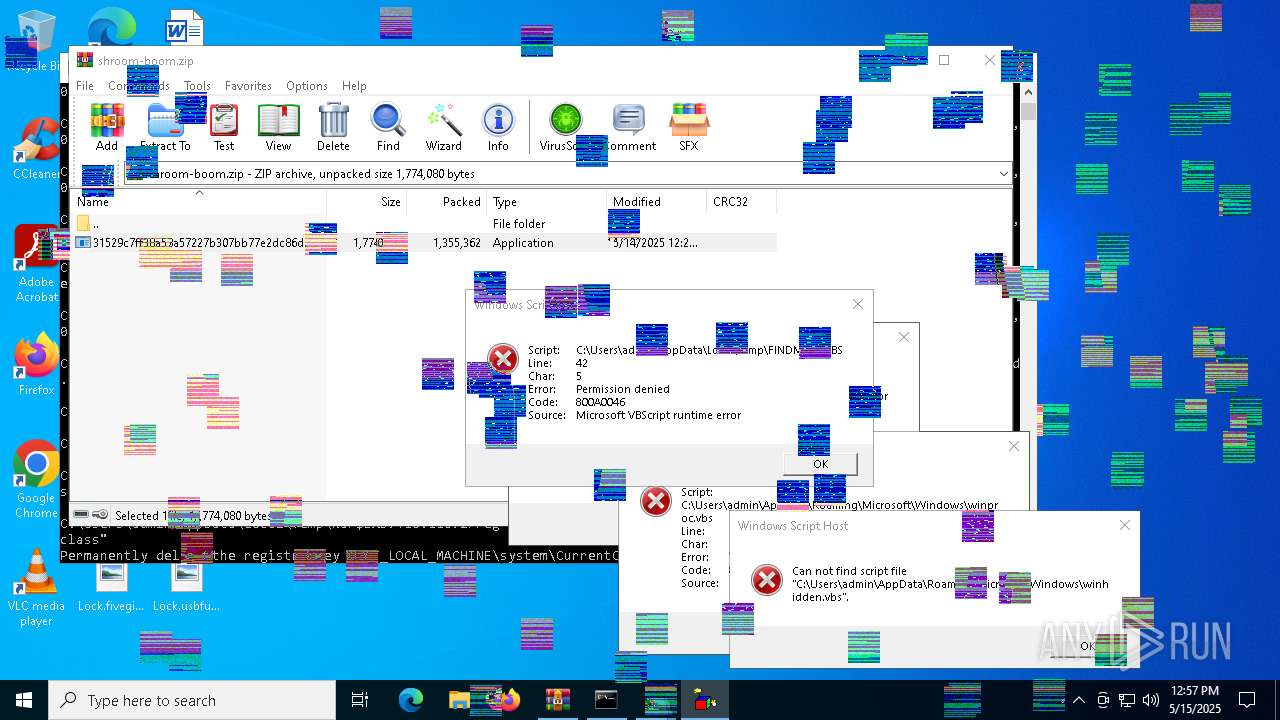Open Adobe Acrobat desktop shortcut
The image size is (1280, 720).
pyautogui.click(x=36, y=264)
